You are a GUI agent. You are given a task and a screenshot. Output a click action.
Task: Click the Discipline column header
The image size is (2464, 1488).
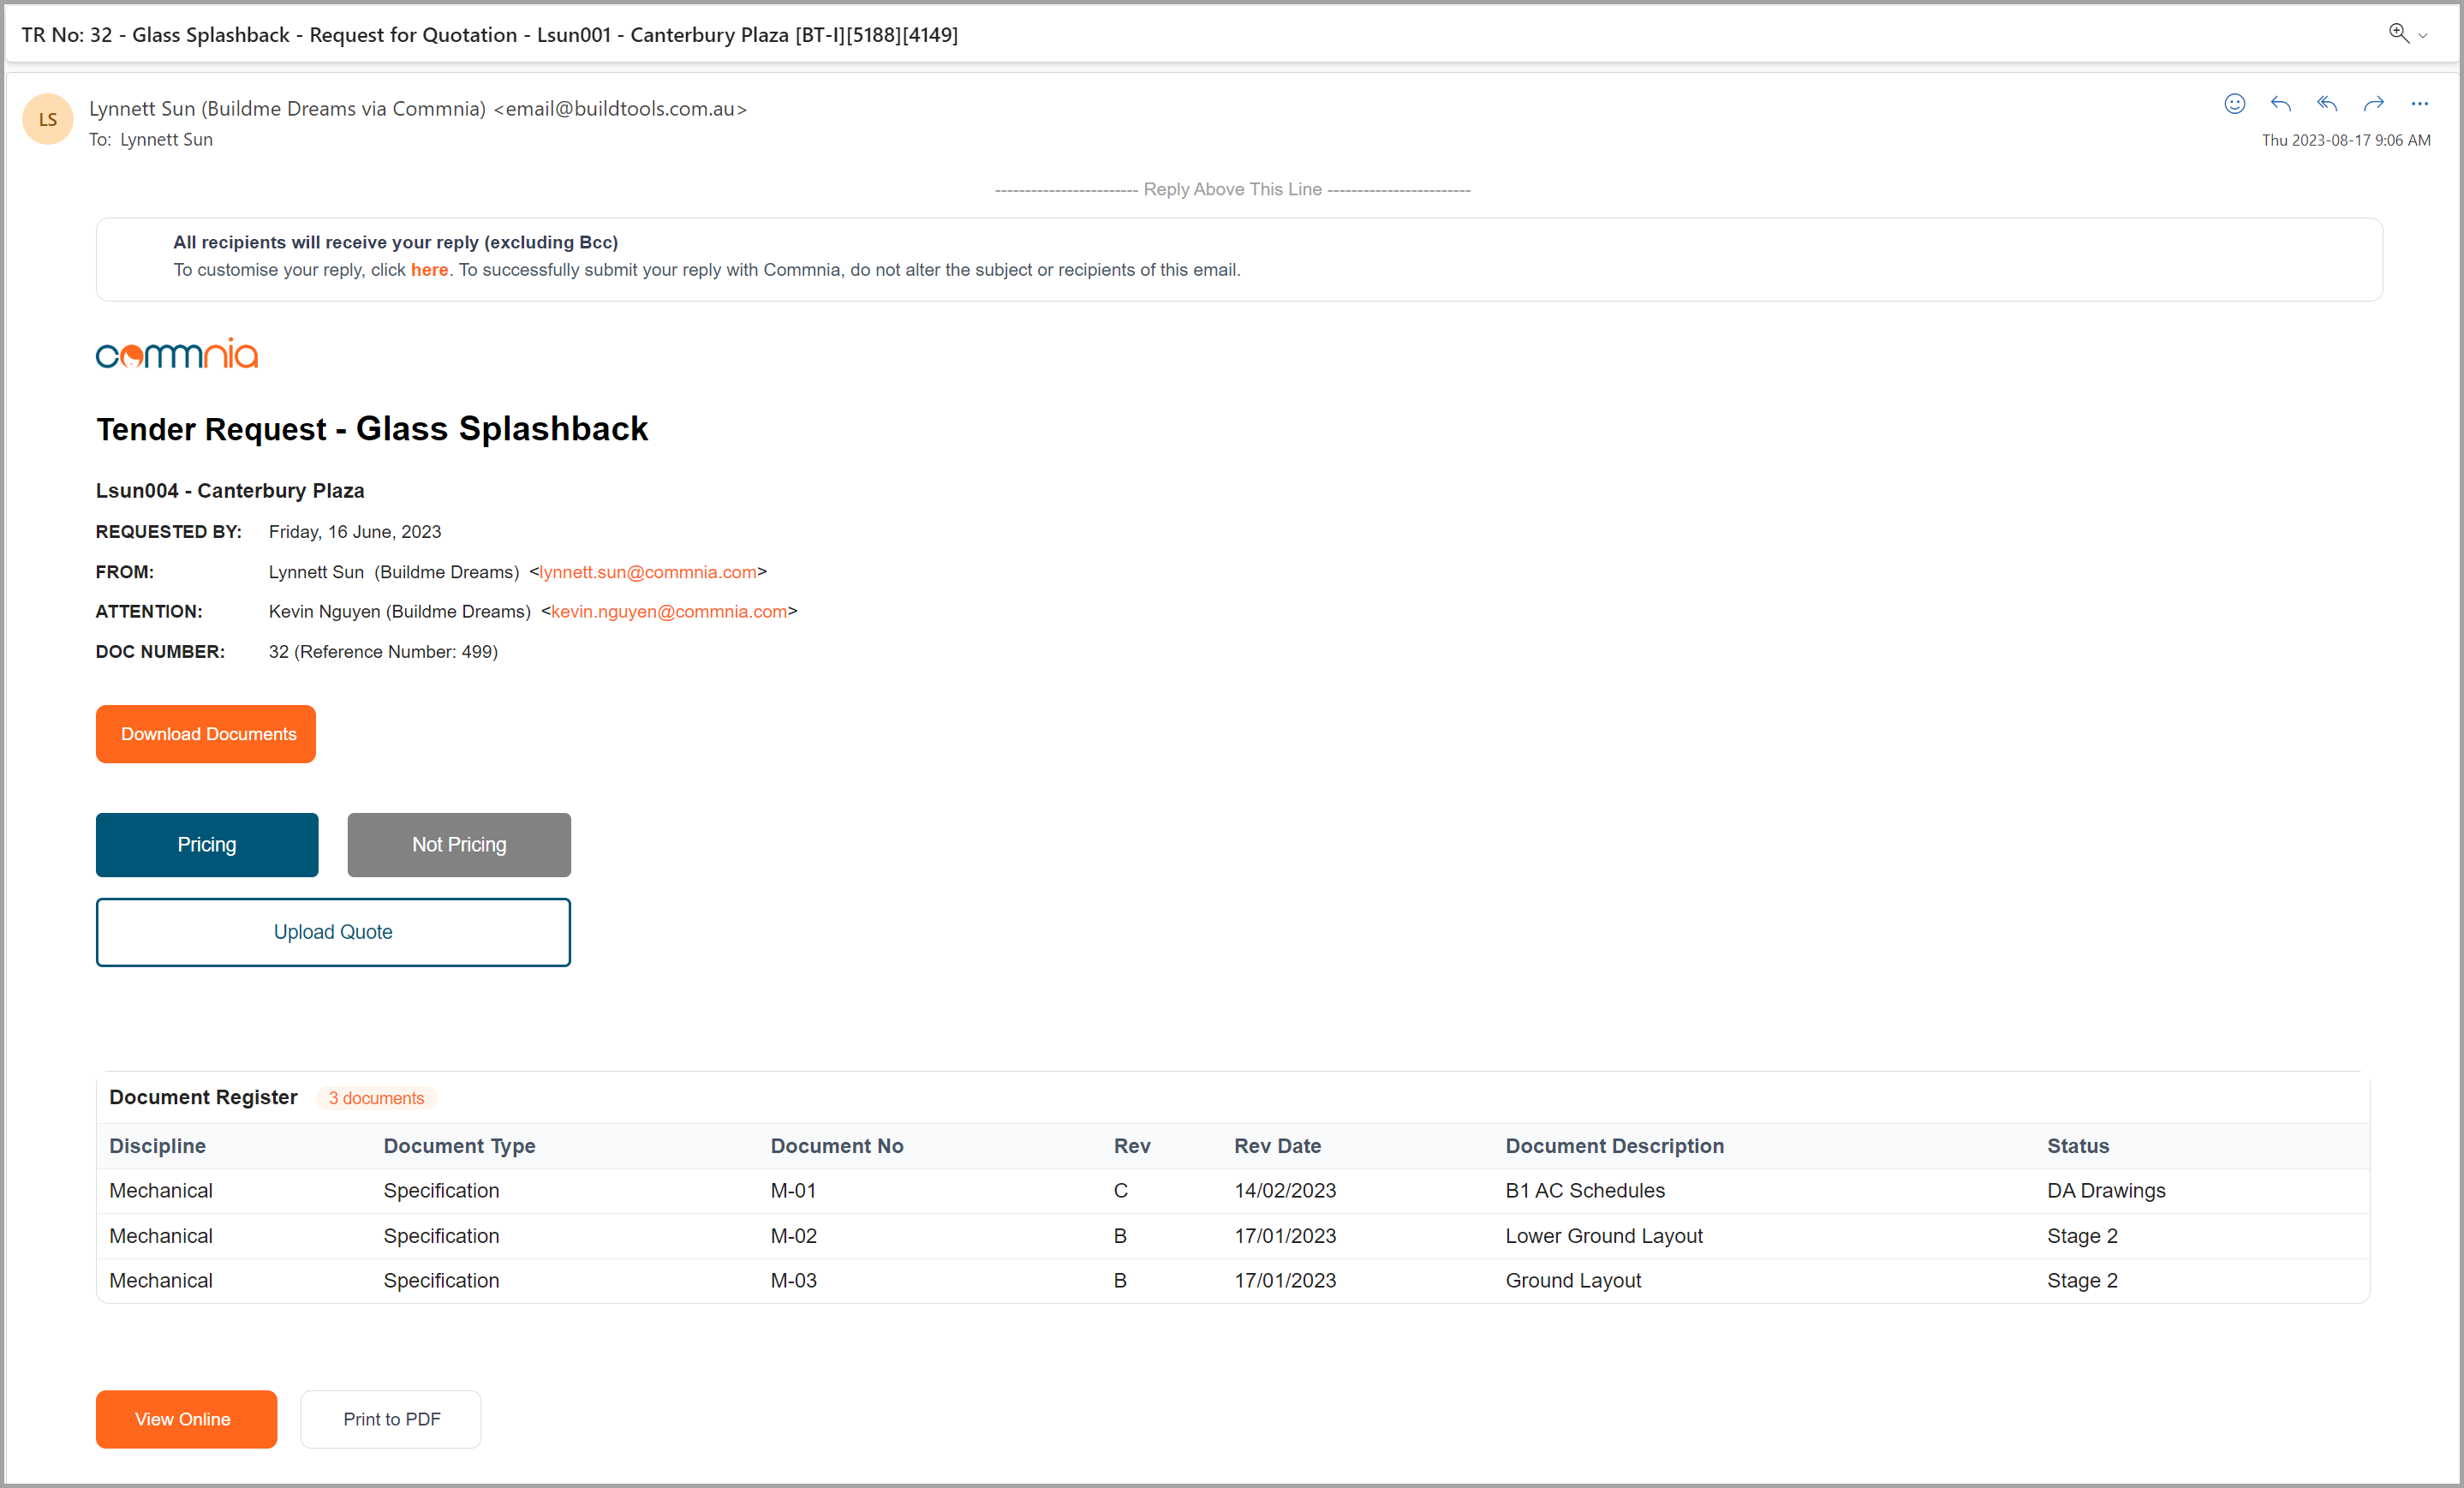click(157, 1146)
